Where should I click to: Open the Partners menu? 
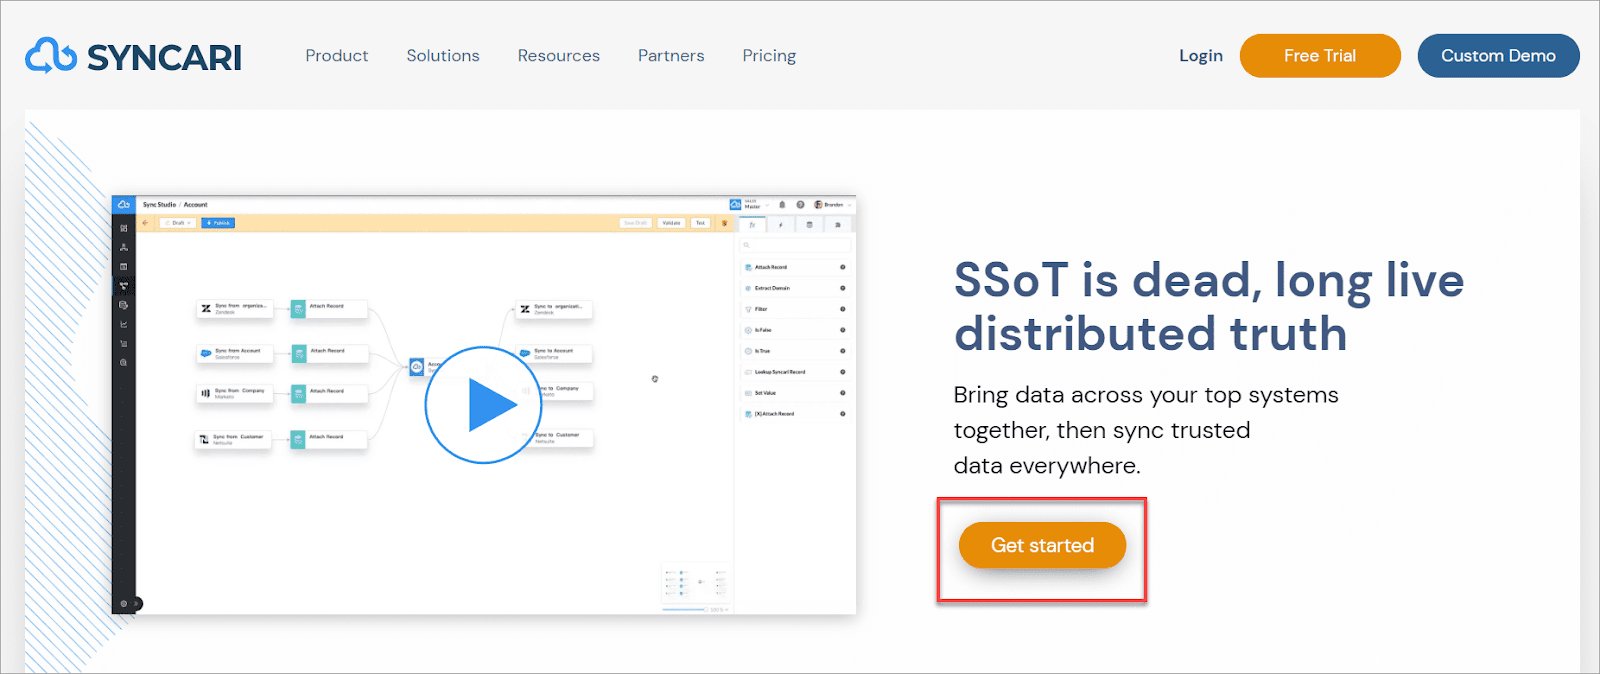click(671, 56)
